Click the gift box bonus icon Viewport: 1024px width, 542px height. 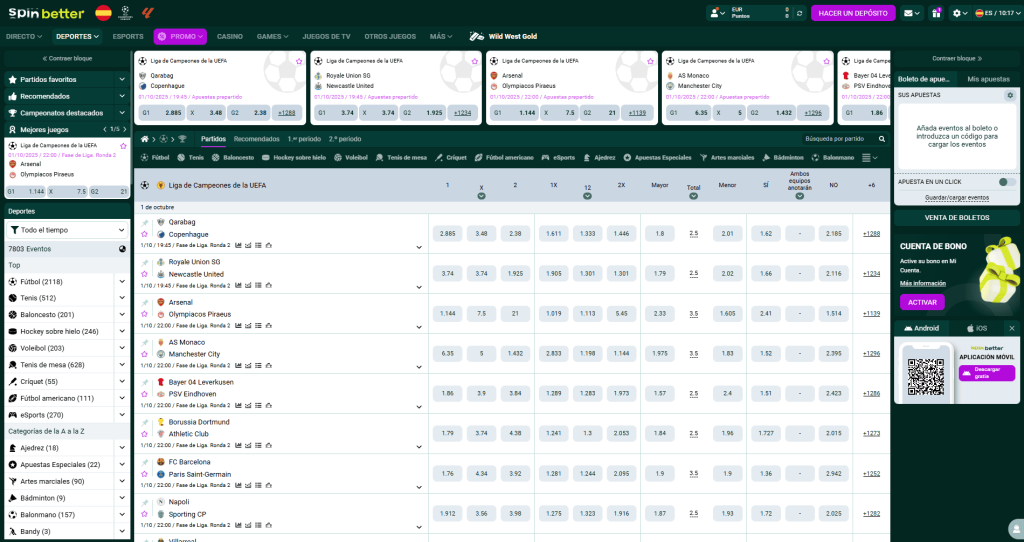936,13
